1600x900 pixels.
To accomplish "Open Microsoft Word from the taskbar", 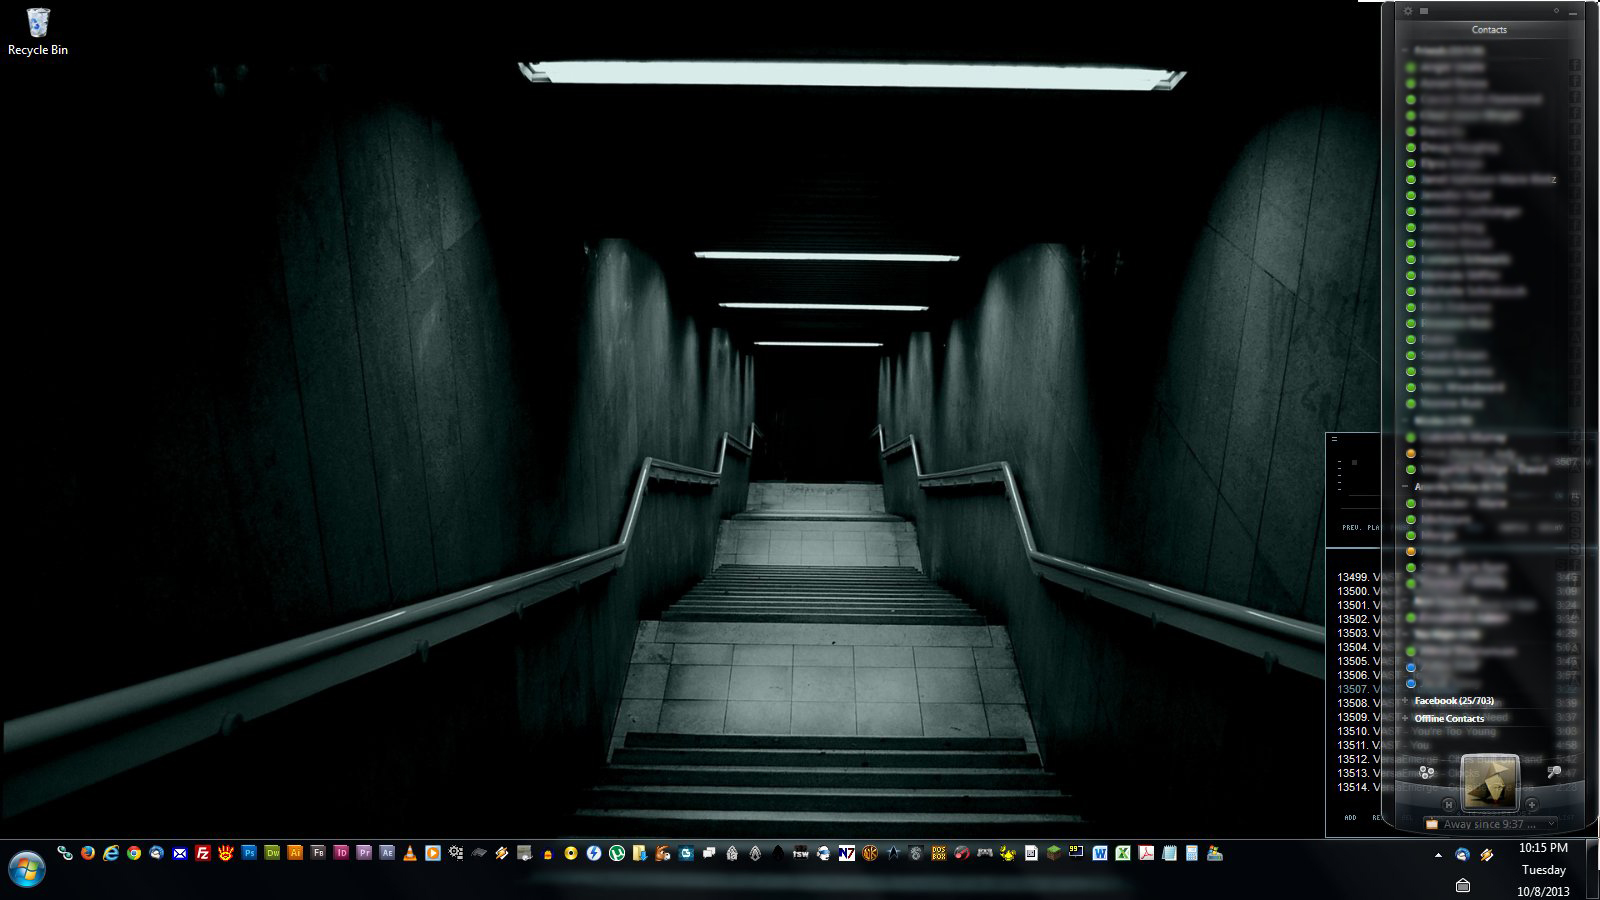I will point(1100,853).
